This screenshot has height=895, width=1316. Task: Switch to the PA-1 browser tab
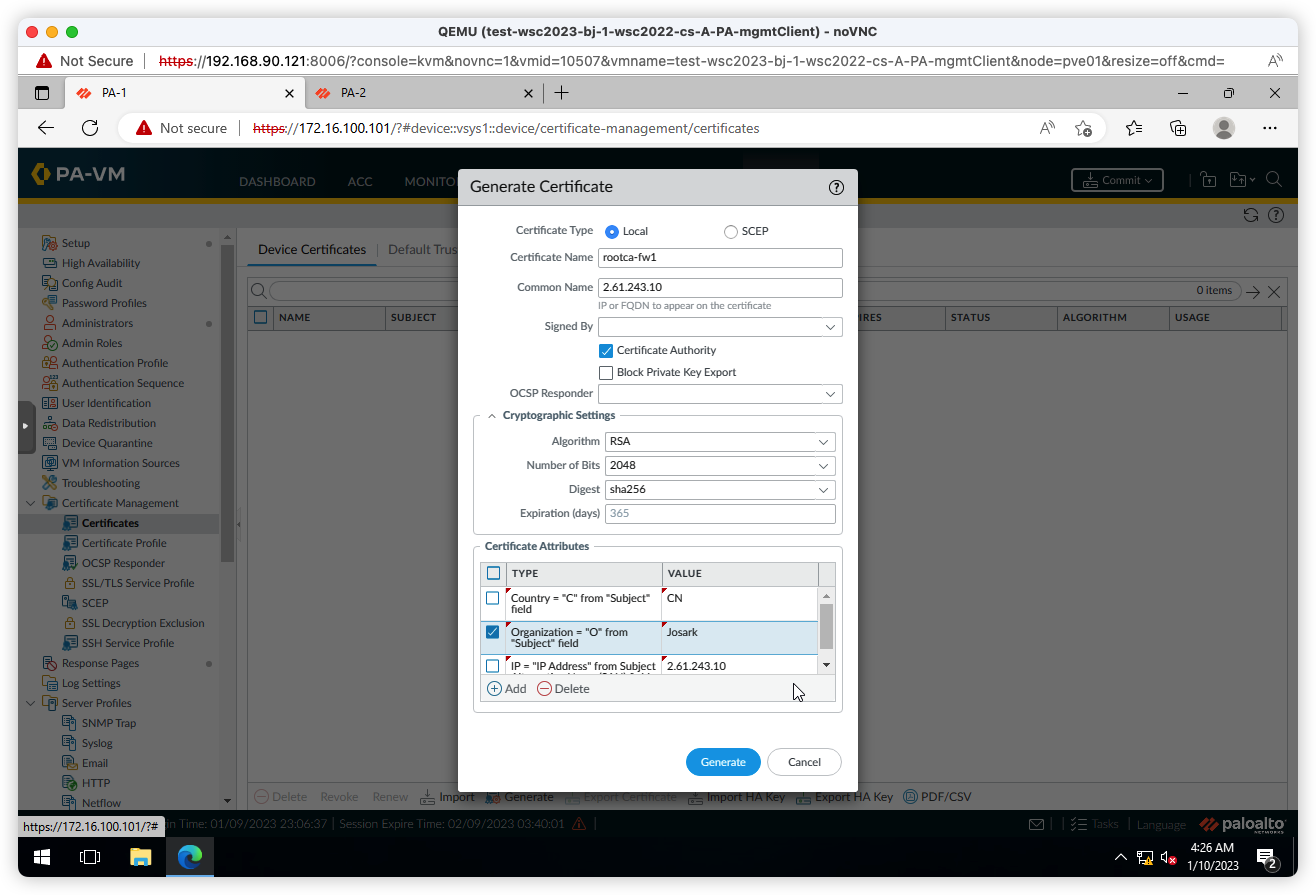pyautogui.click(x=184, y=93)
